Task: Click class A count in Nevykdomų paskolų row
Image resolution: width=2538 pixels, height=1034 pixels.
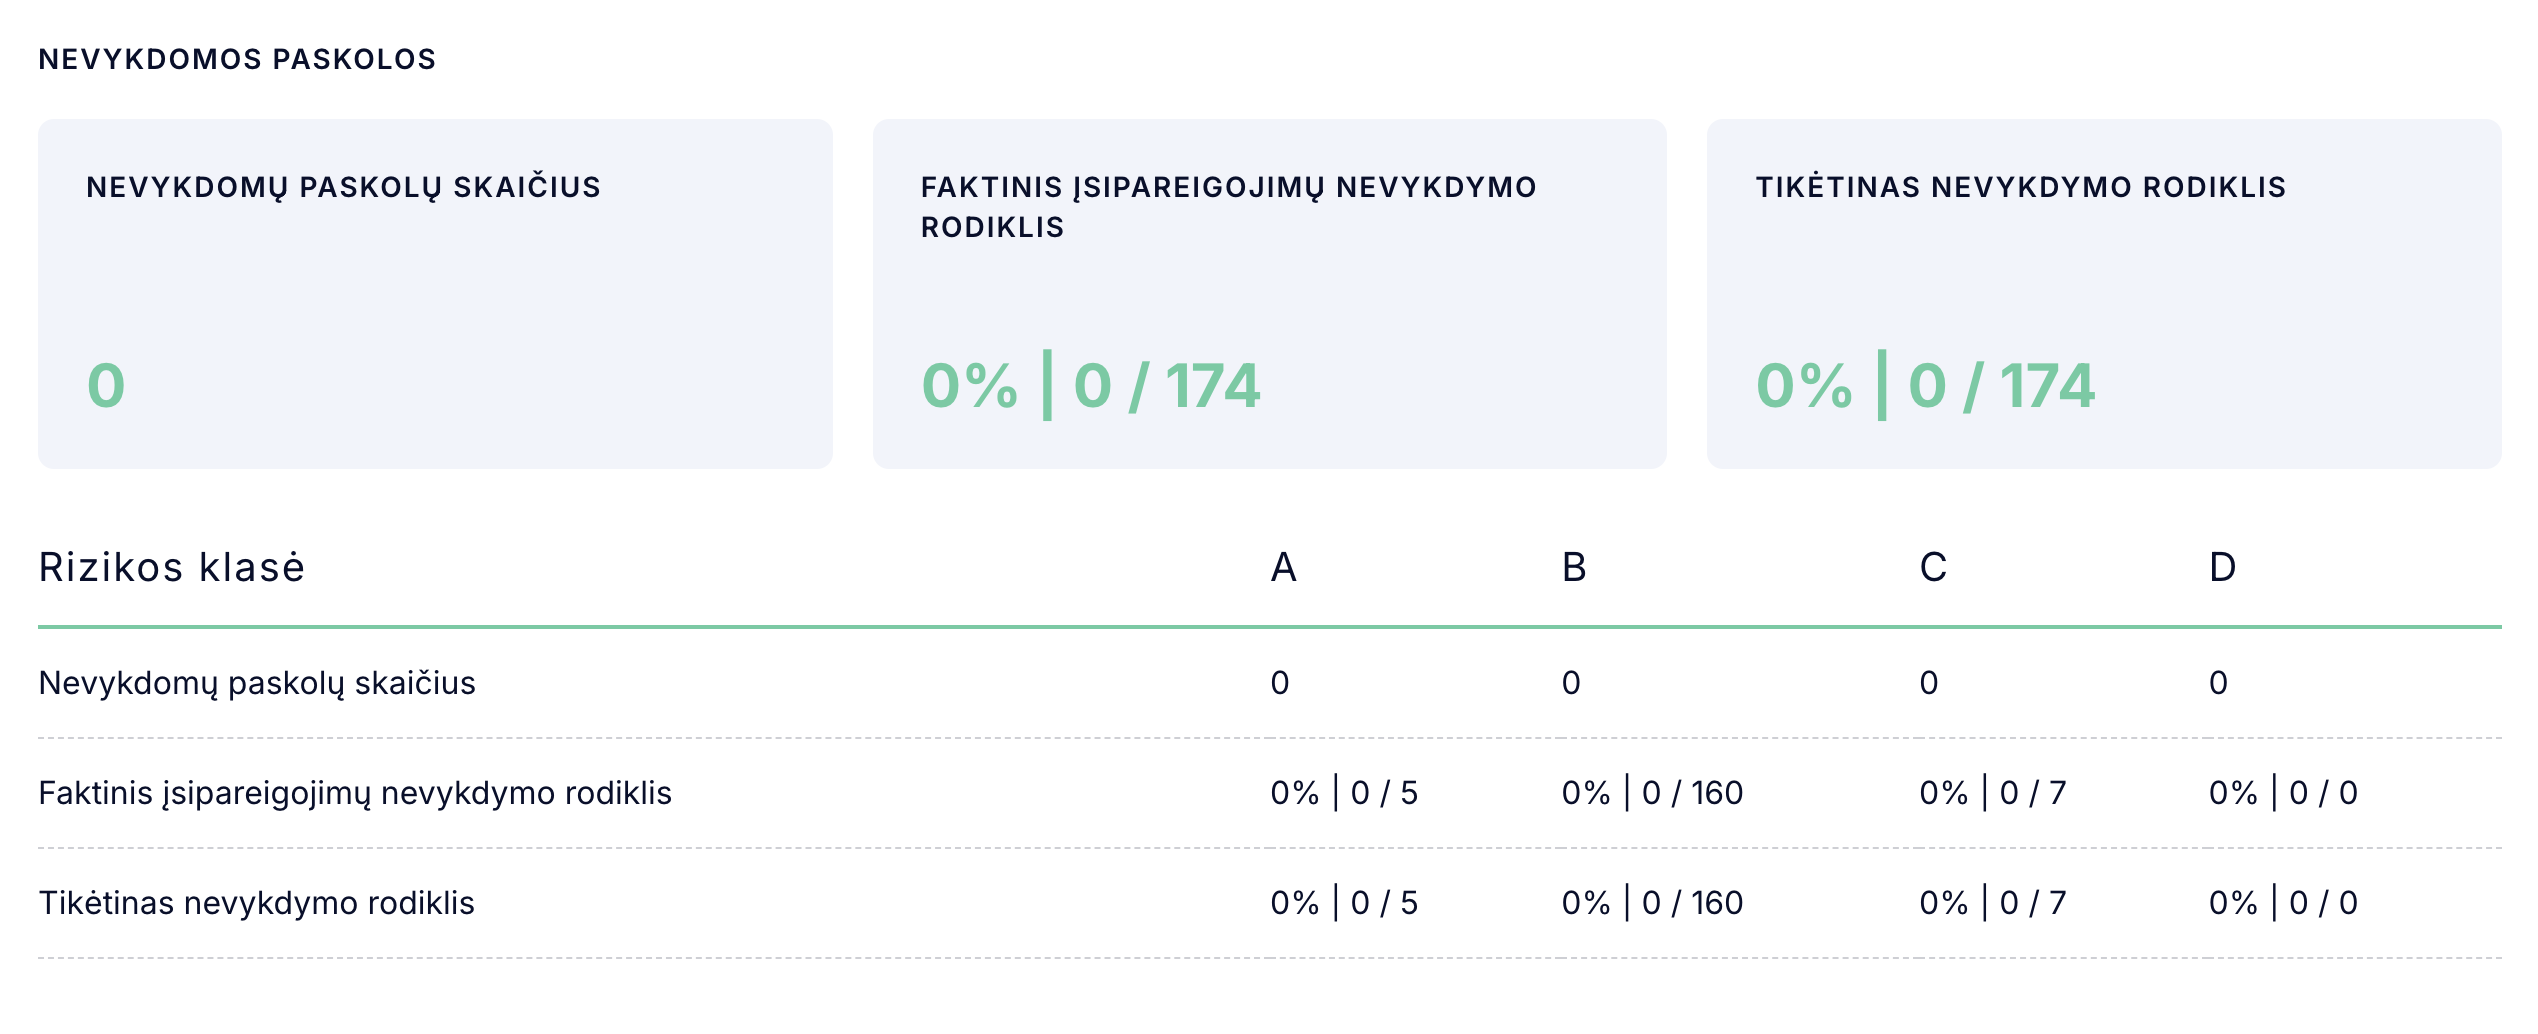Action: [1280, 684]
